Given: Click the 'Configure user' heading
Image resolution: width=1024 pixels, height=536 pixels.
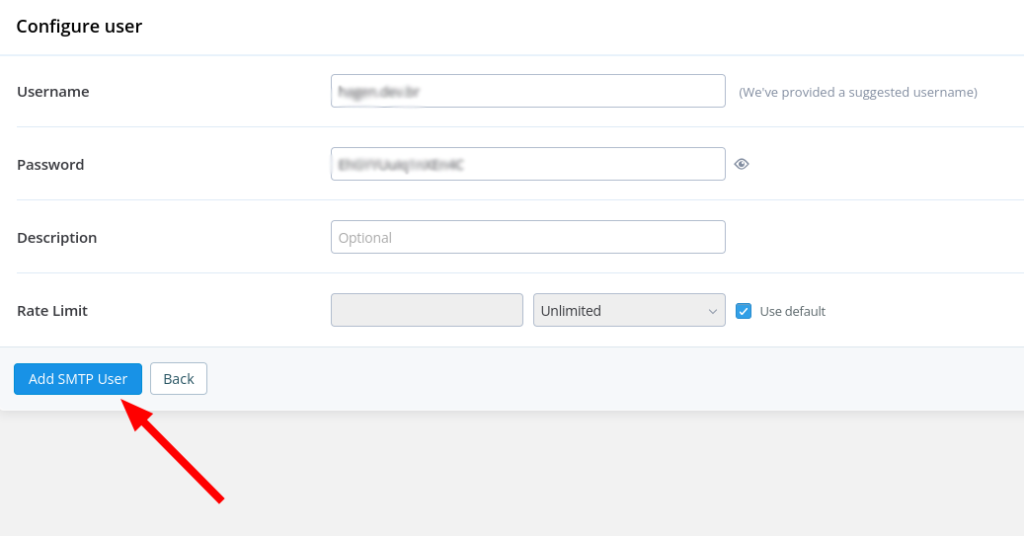Looking at the screenshot, I should coord(79,27).
